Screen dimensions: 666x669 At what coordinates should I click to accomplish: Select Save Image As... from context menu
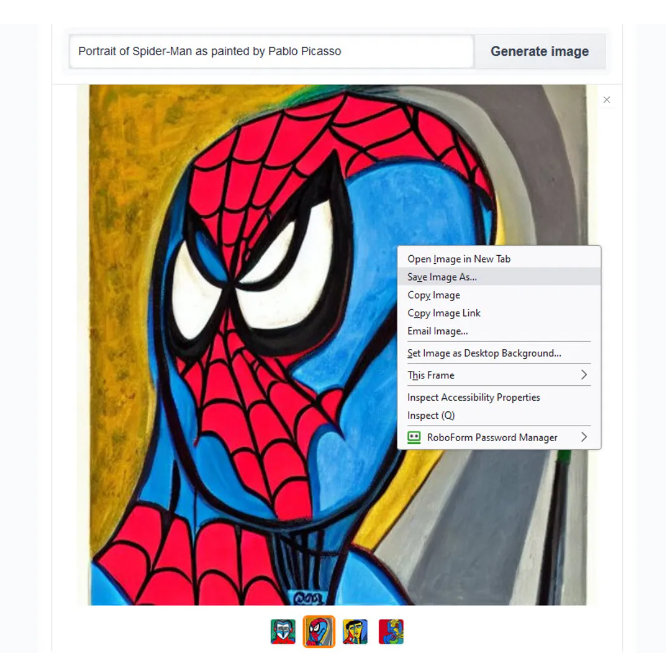(x=499, y=277)
